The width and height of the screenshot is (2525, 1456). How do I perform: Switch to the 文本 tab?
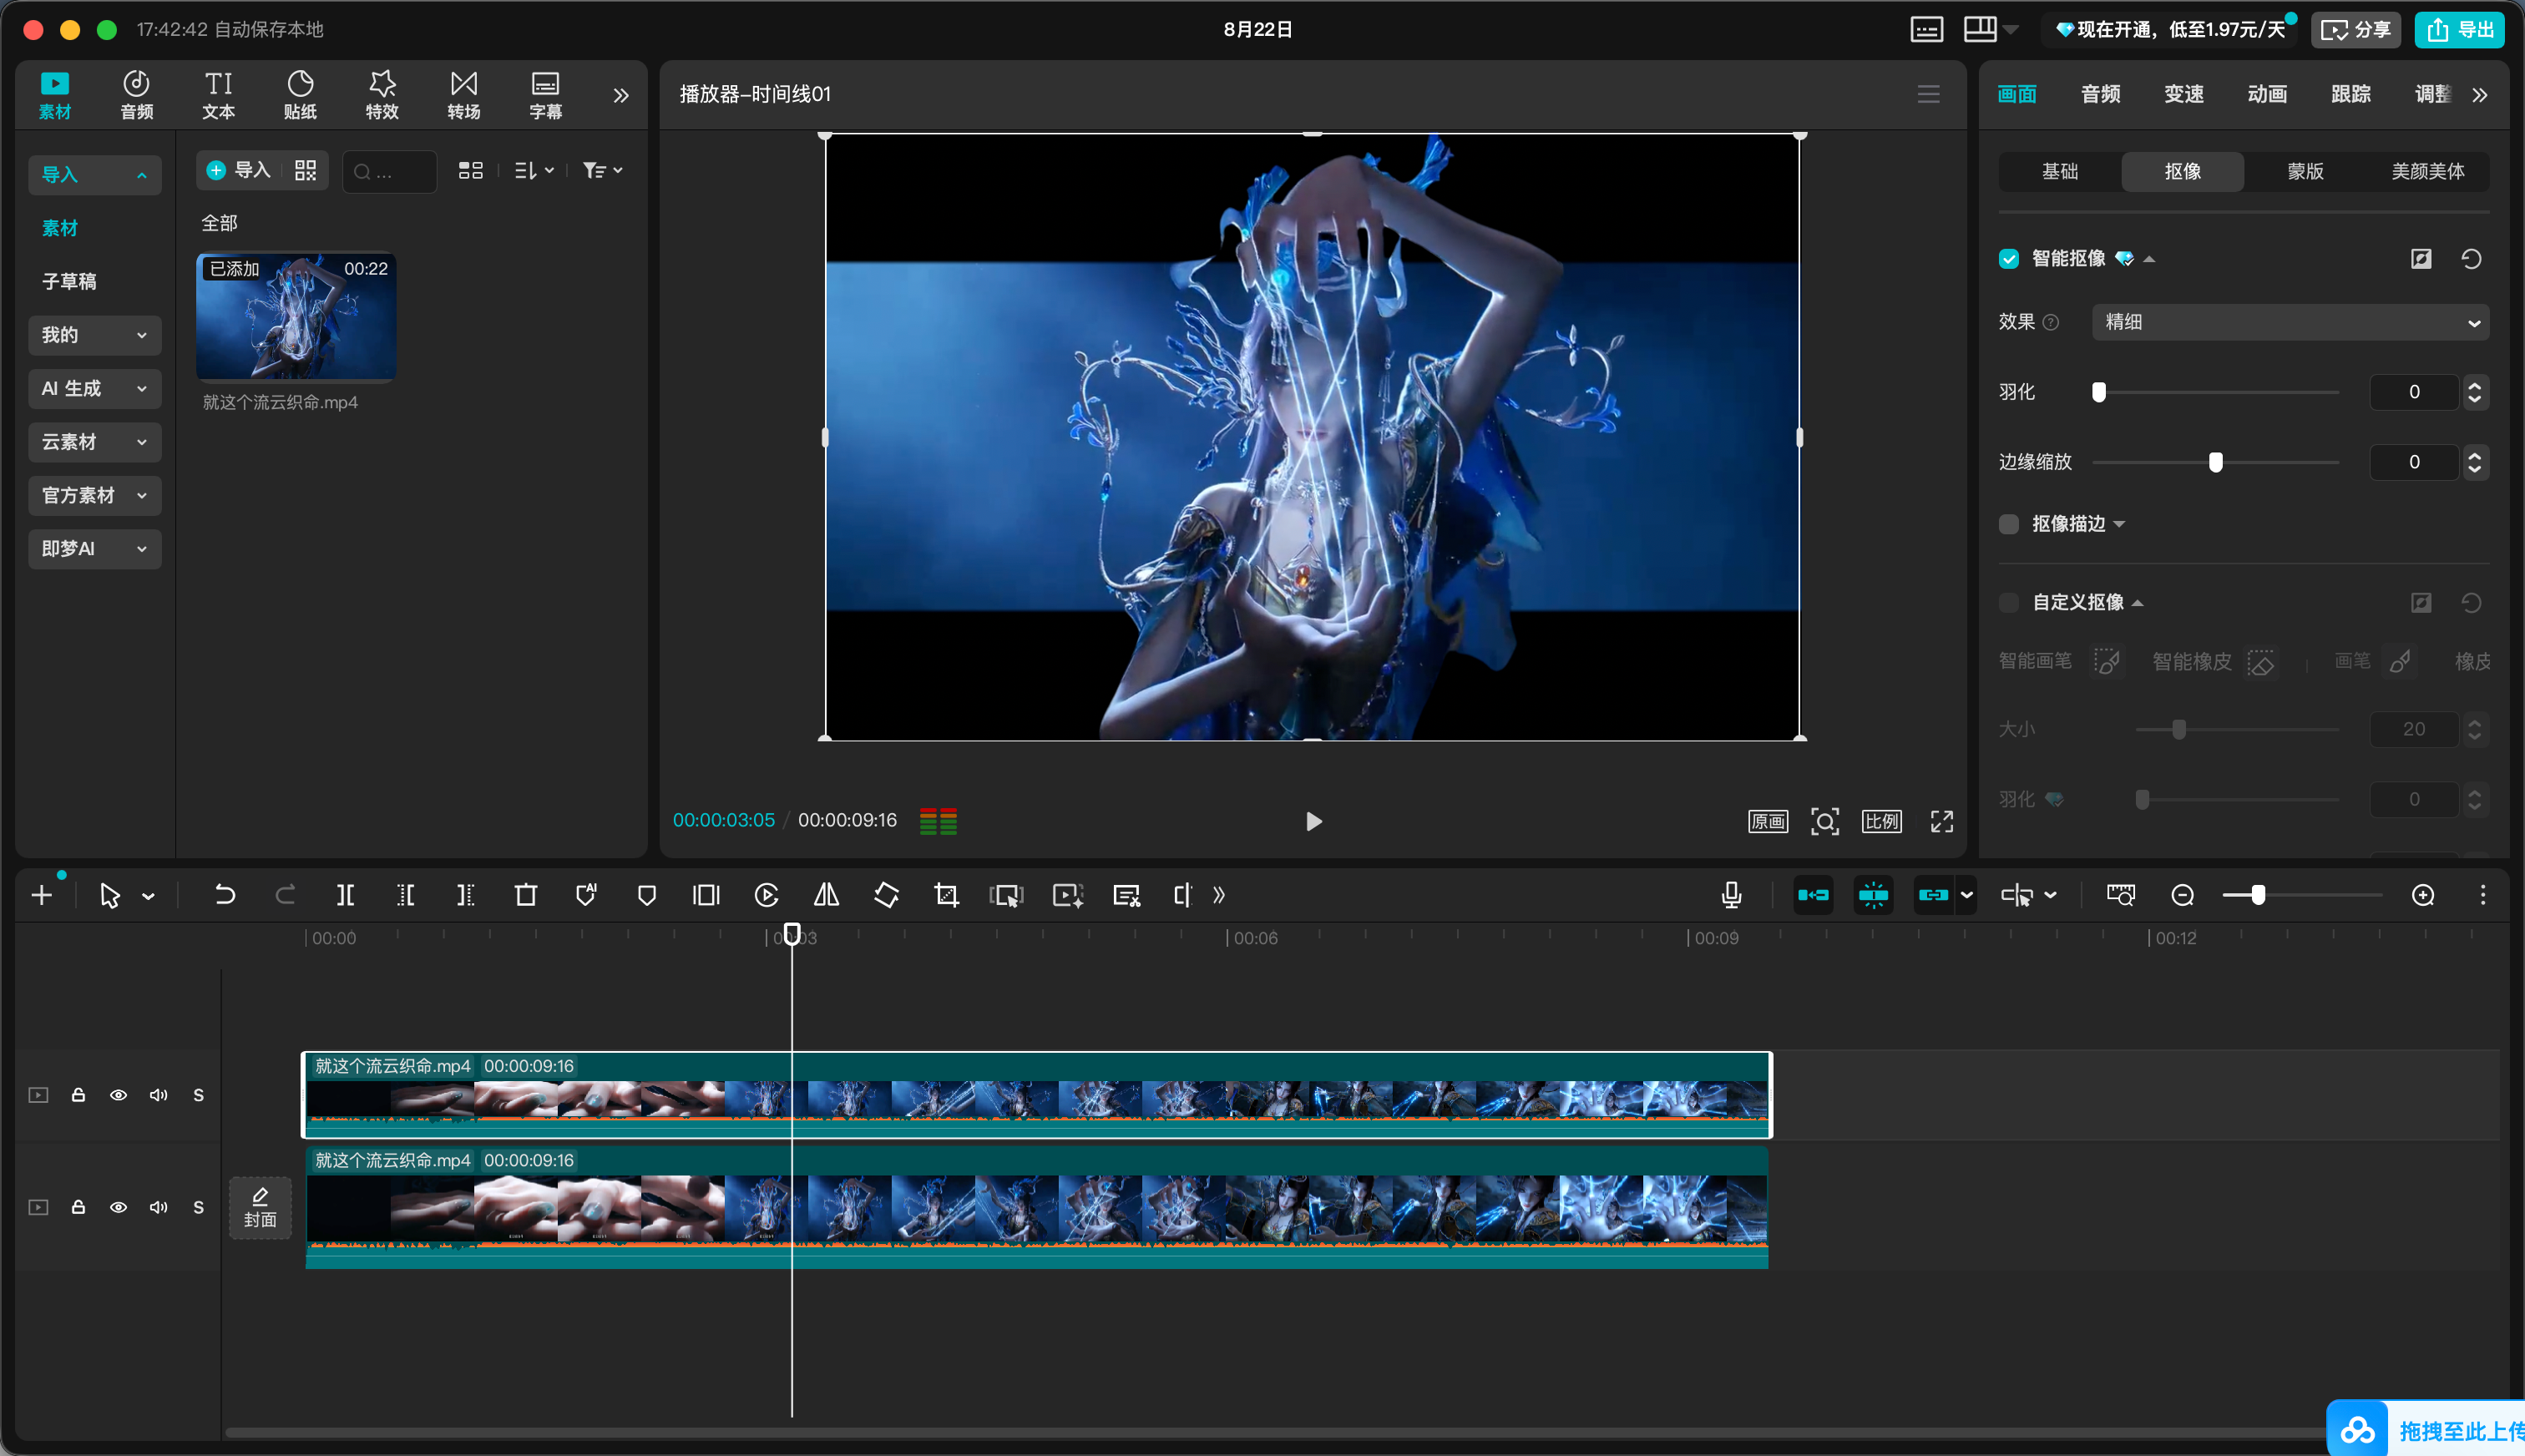[x=219, y=95]
